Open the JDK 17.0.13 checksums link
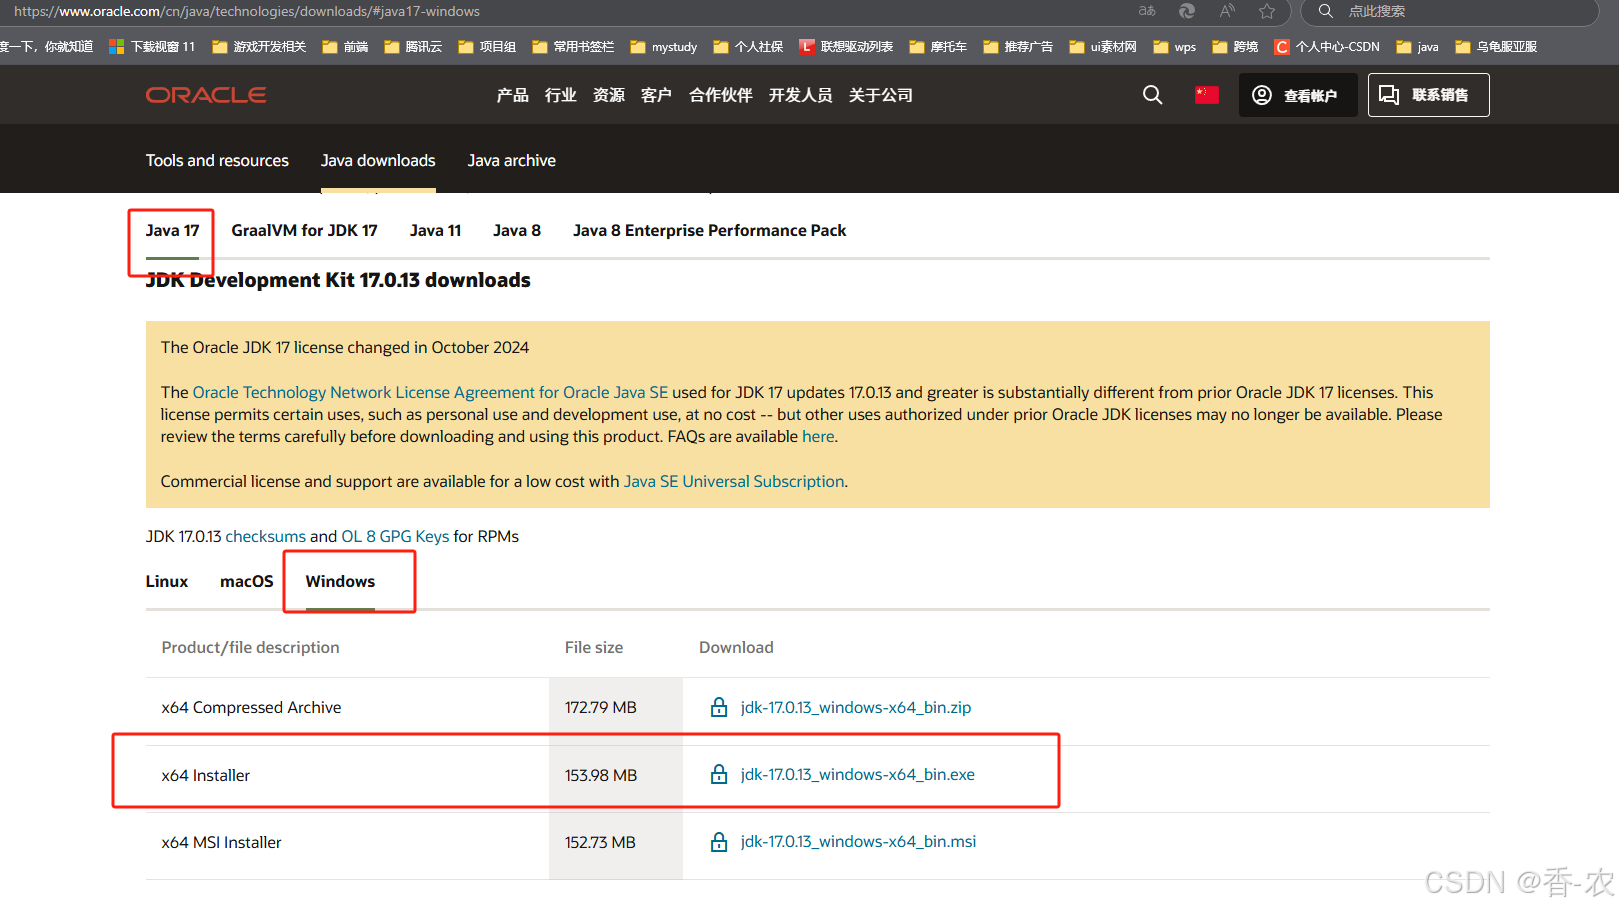 265,536
